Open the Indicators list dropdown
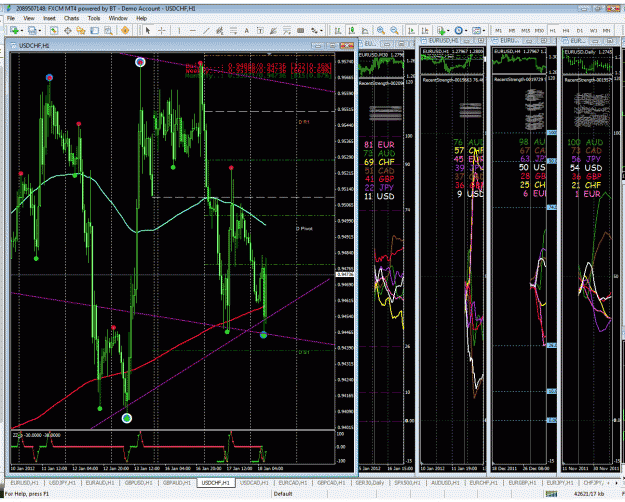This screenshot has height=502, width=625. [x=443, y=30]
